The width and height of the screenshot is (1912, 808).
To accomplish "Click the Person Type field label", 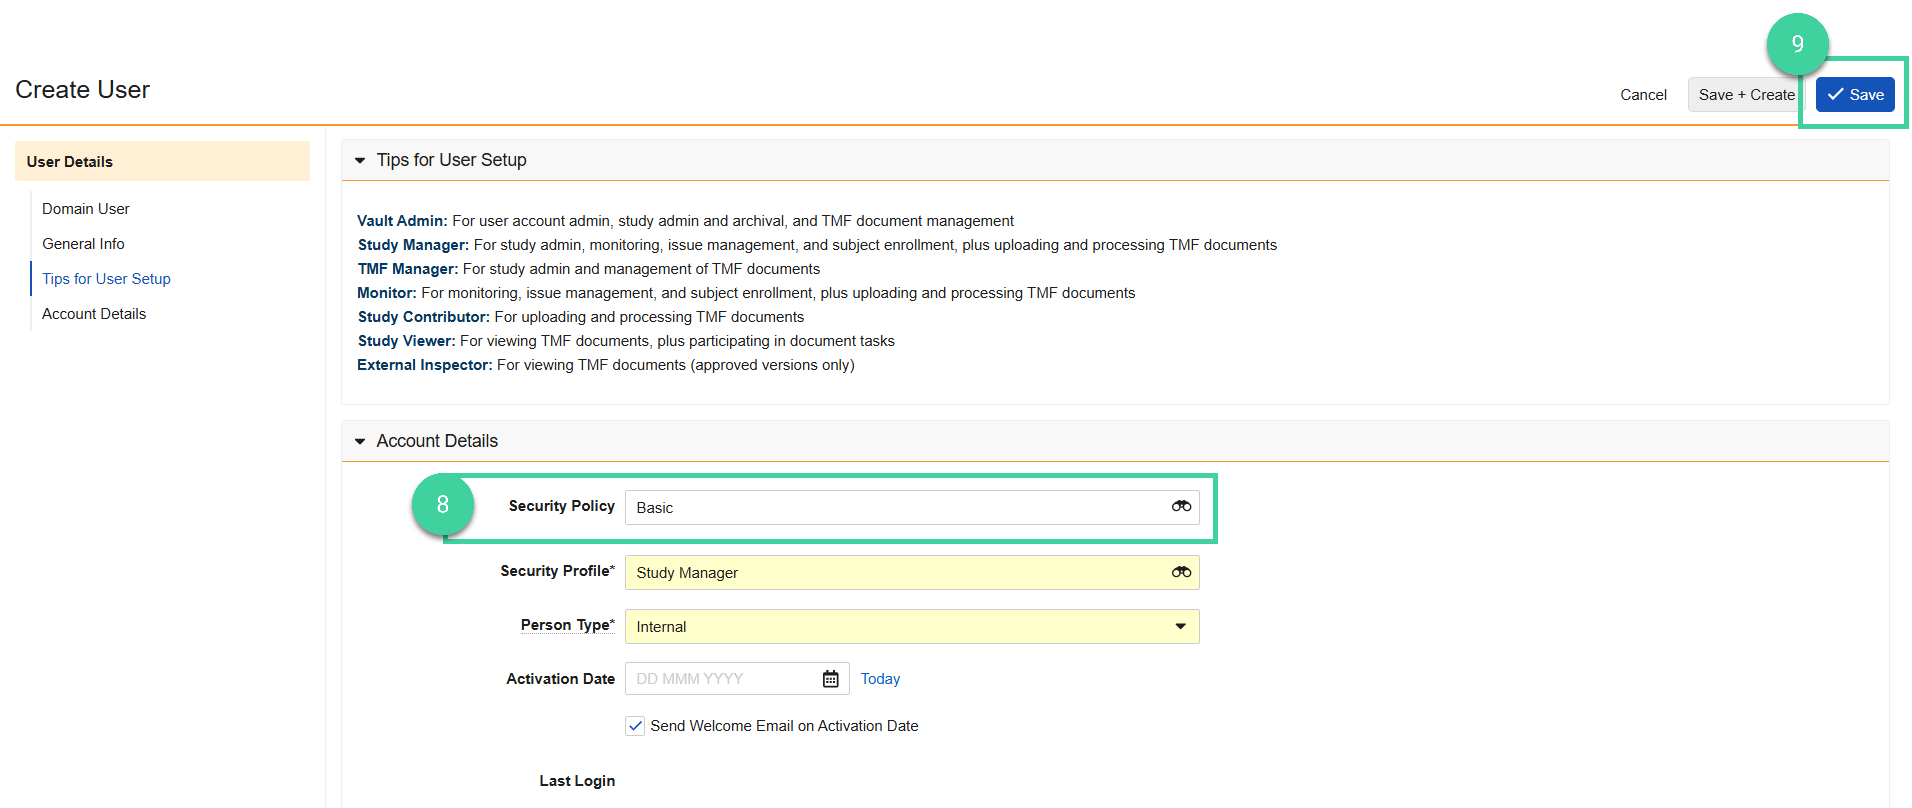I will tap(567, 625).
